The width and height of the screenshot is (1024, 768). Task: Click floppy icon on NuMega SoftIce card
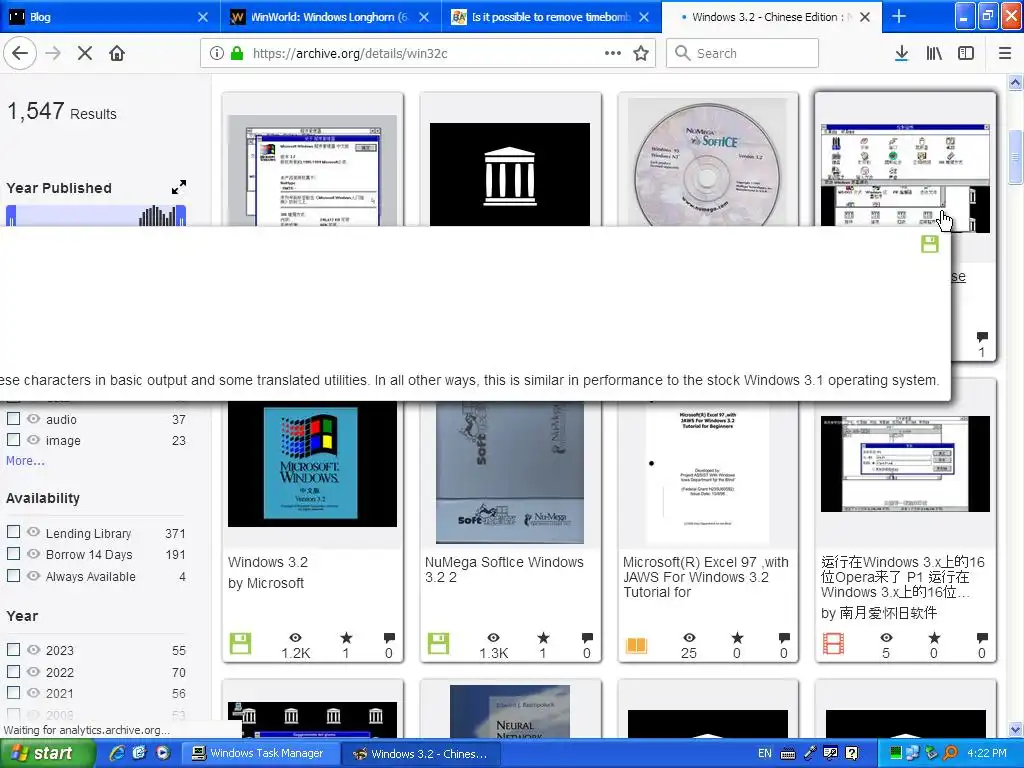click(x=438, y=644)
